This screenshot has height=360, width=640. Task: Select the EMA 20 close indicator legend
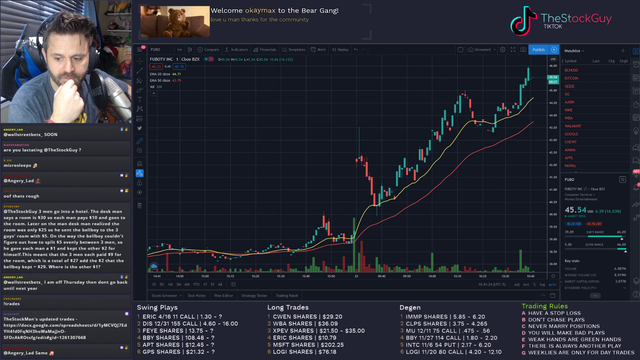pyautogui.click(x=165, y=74)
